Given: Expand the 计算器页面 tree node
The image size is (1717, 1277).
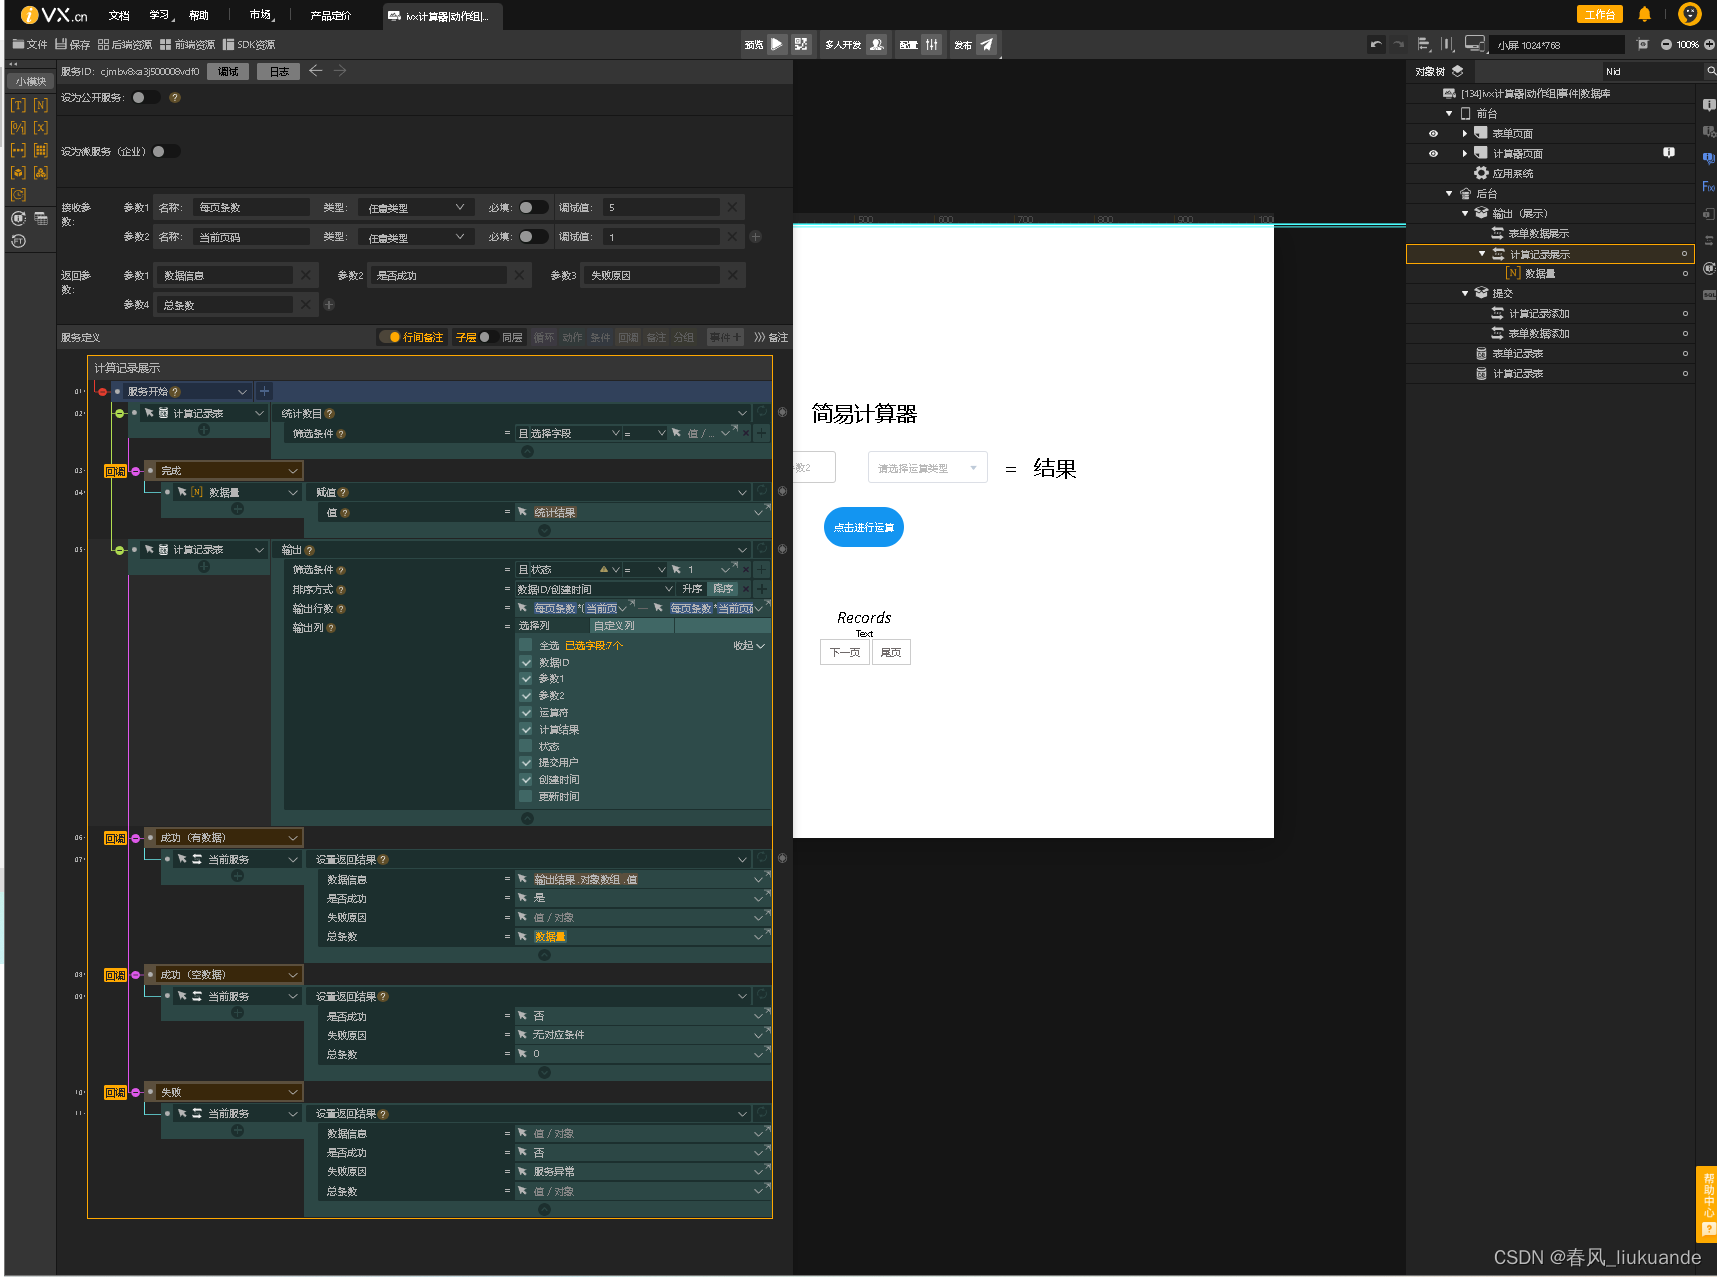Looking at the screenshot, I should coord(1465,153).
